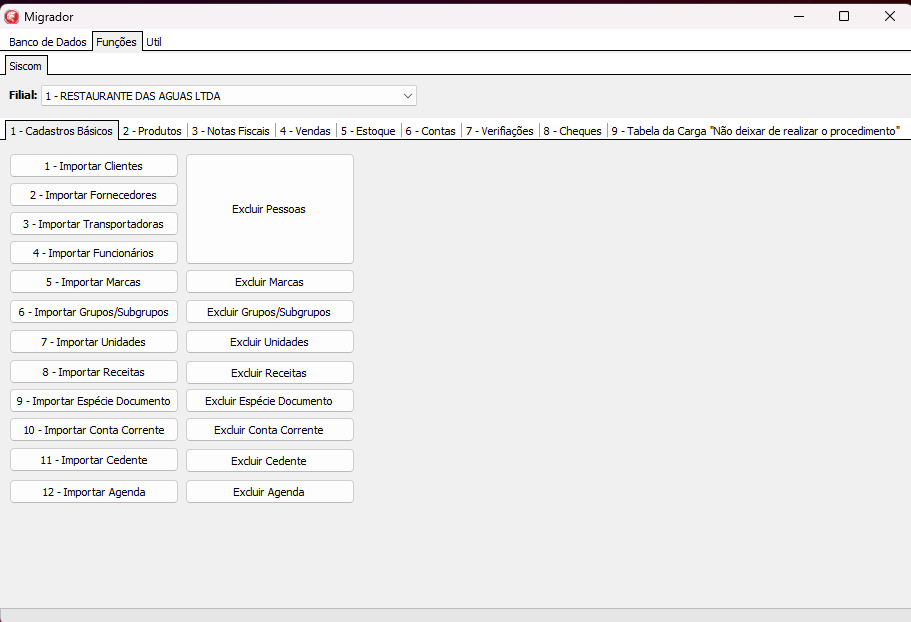
Task: Click 9 - Importar Espécie Documento button
Action: tap(94, 401)
